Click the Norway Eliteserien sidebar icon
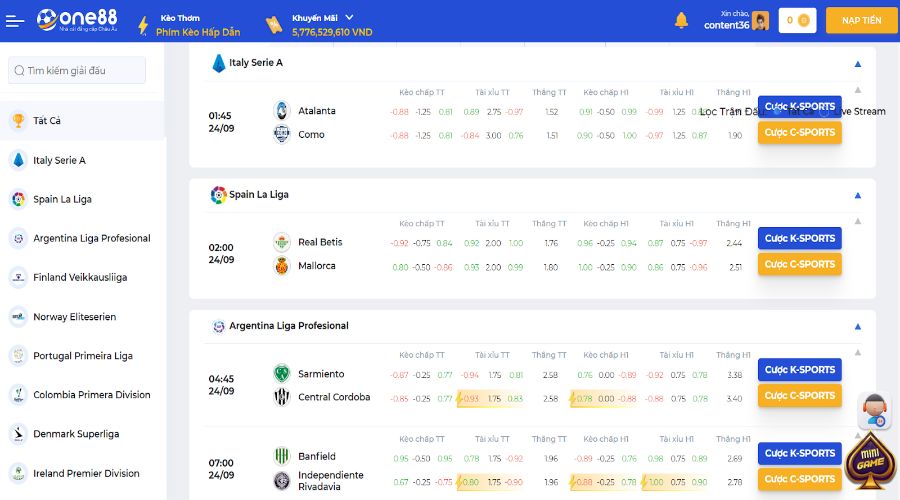This screenshot has width=900, height=500. coord(18,316)
